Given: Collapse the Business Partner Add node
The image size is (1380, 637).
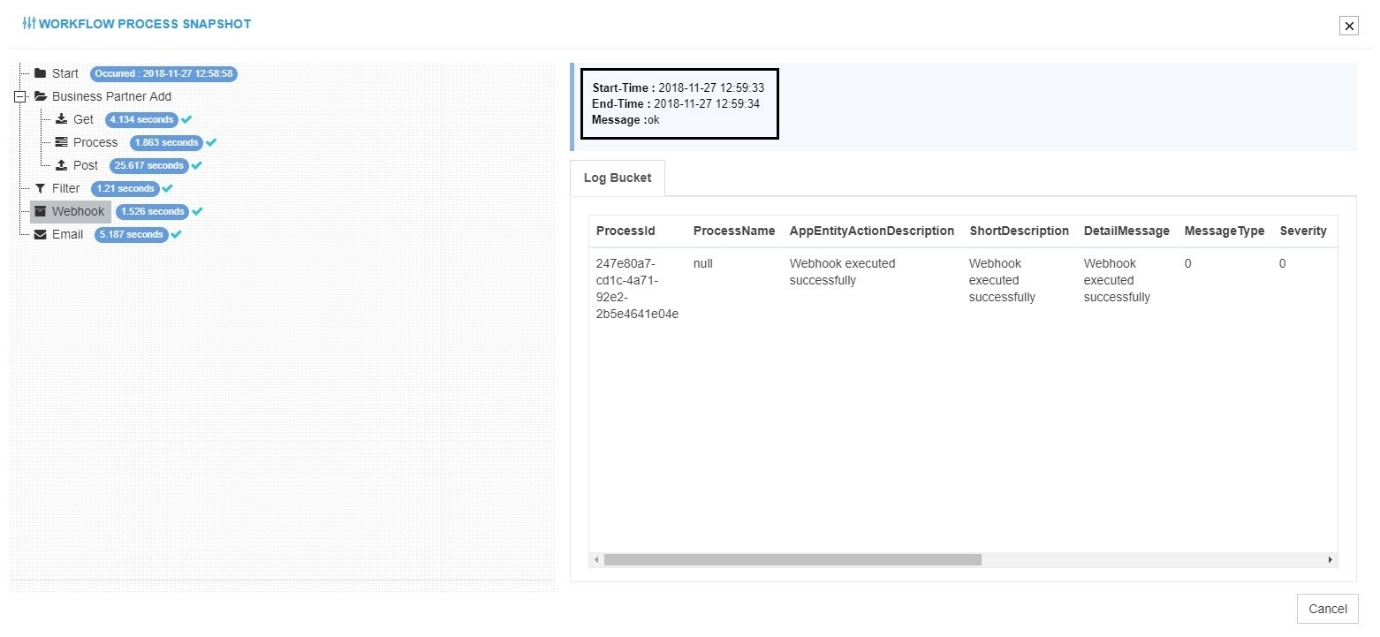Looking at the screenshot, I should click(x=19, y=97).
